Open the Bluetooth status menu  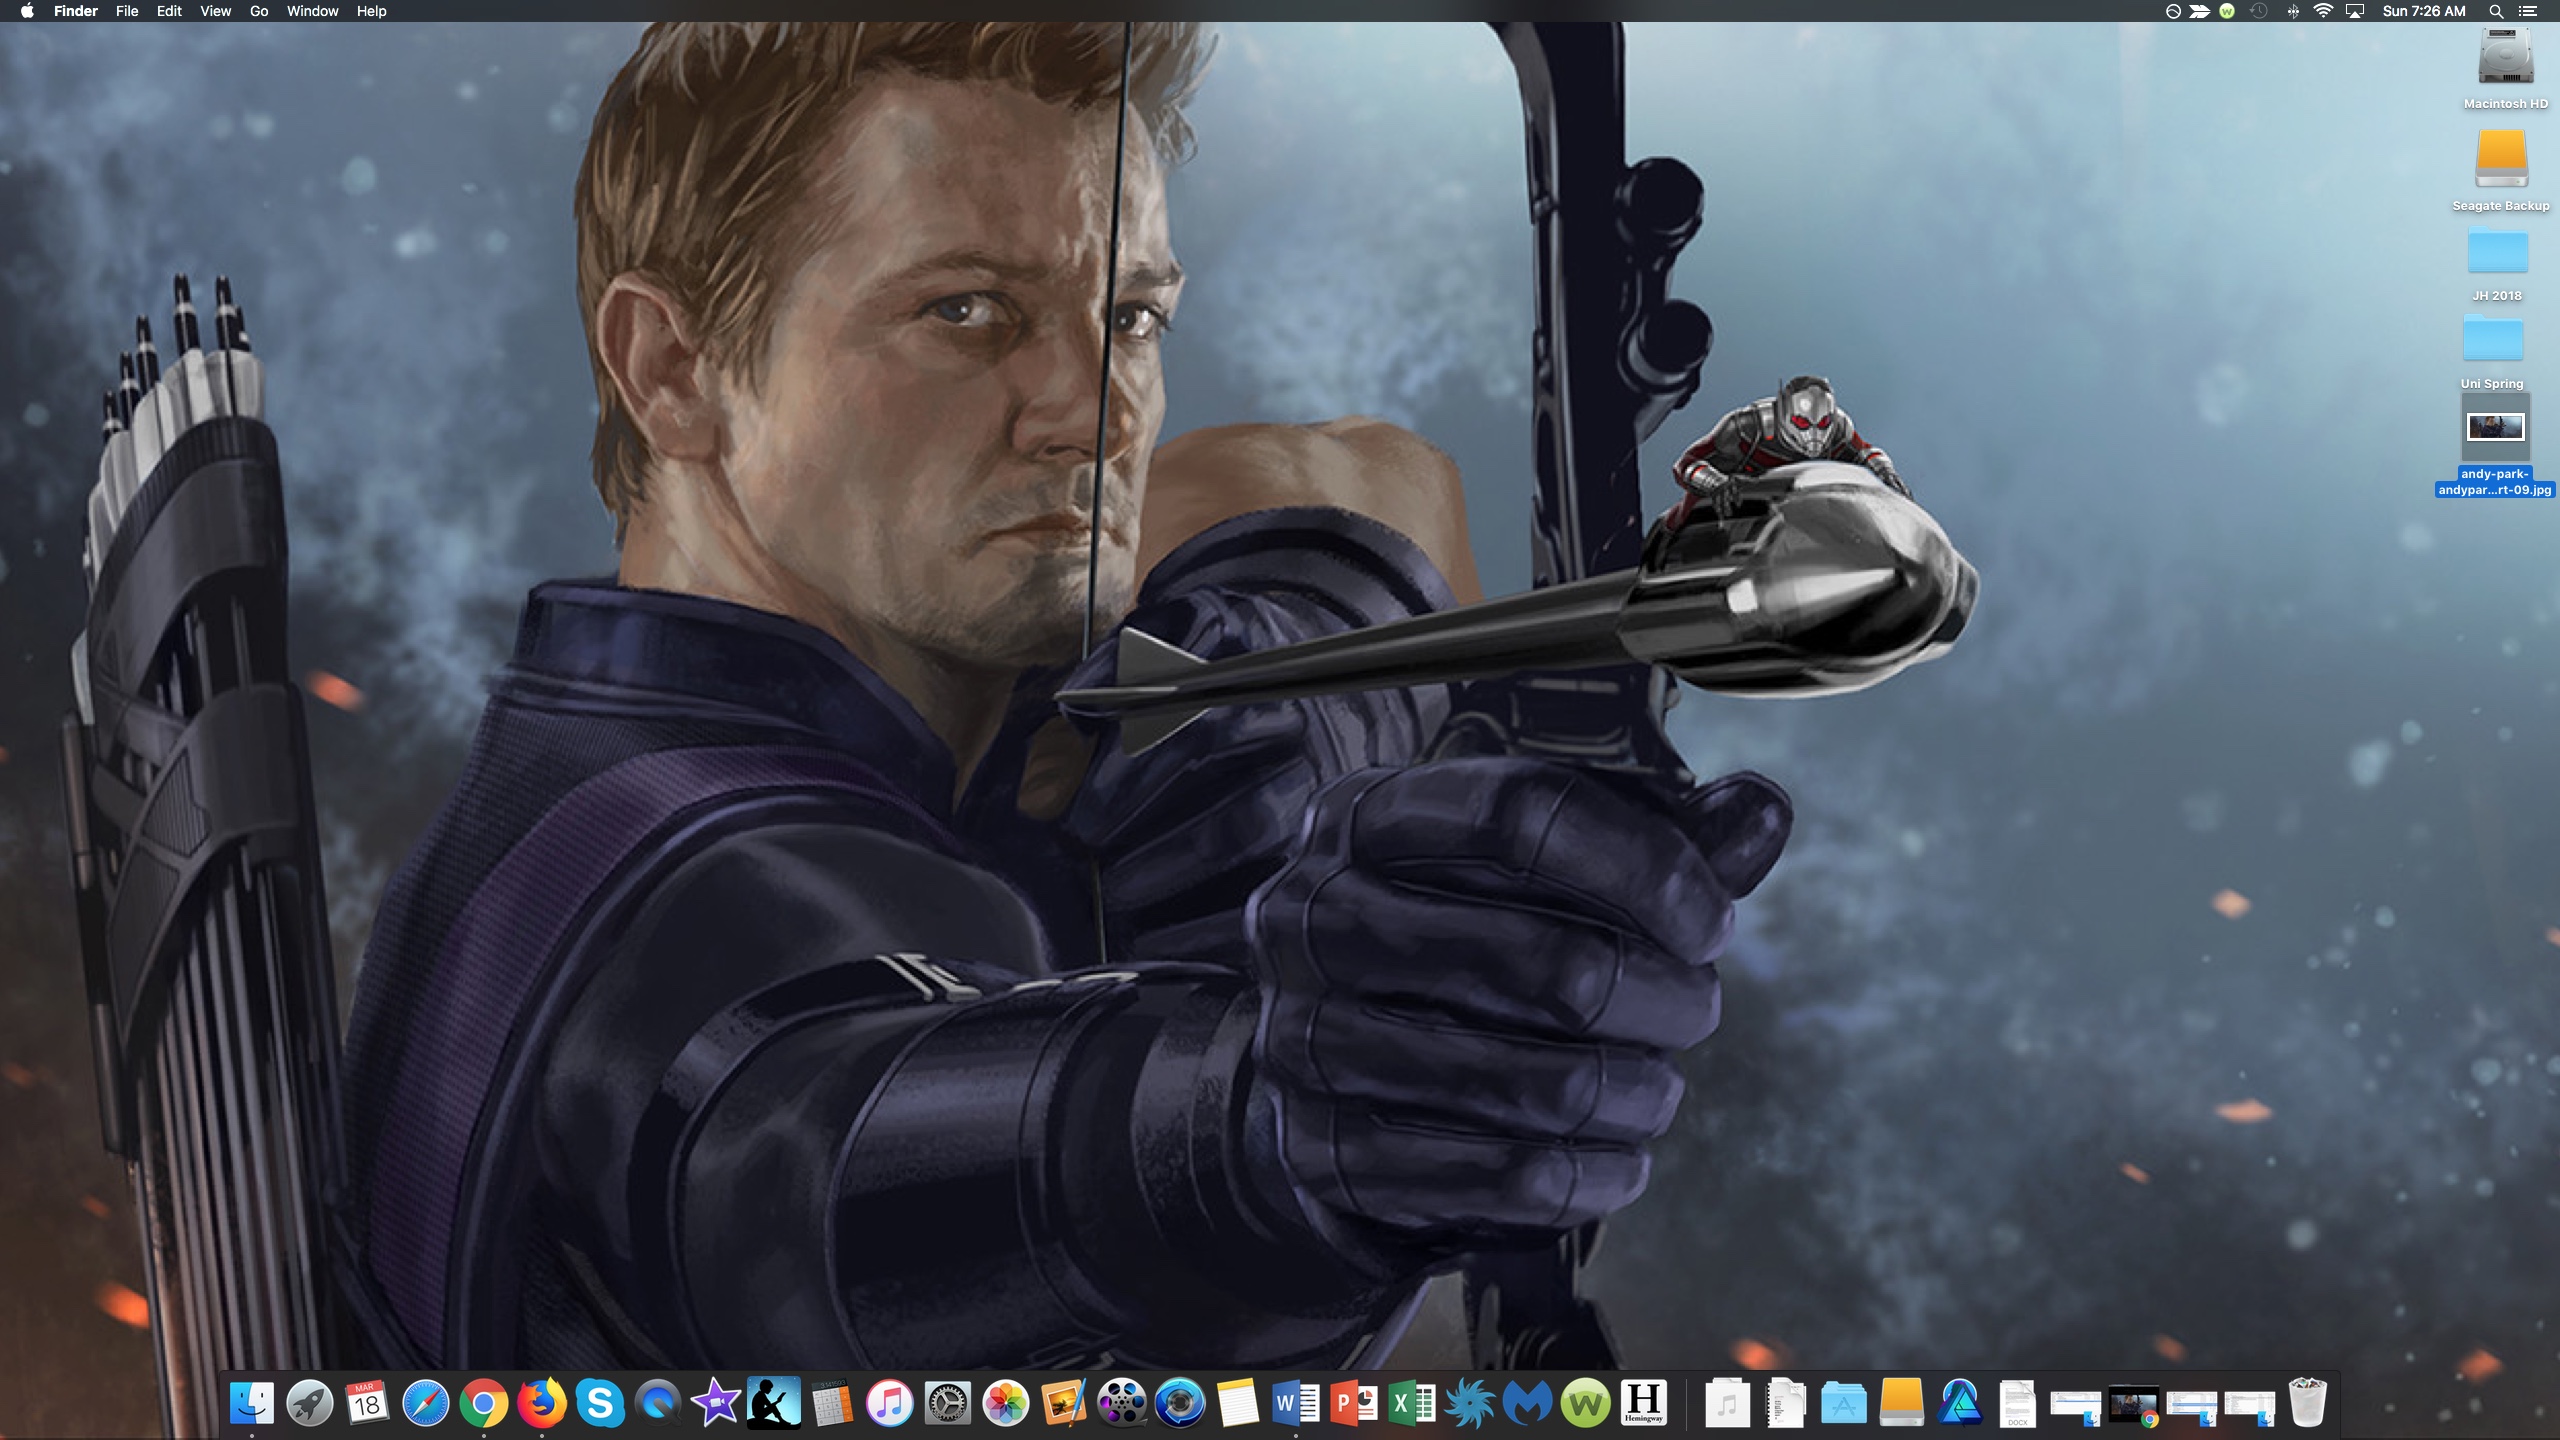(2292, 11)
